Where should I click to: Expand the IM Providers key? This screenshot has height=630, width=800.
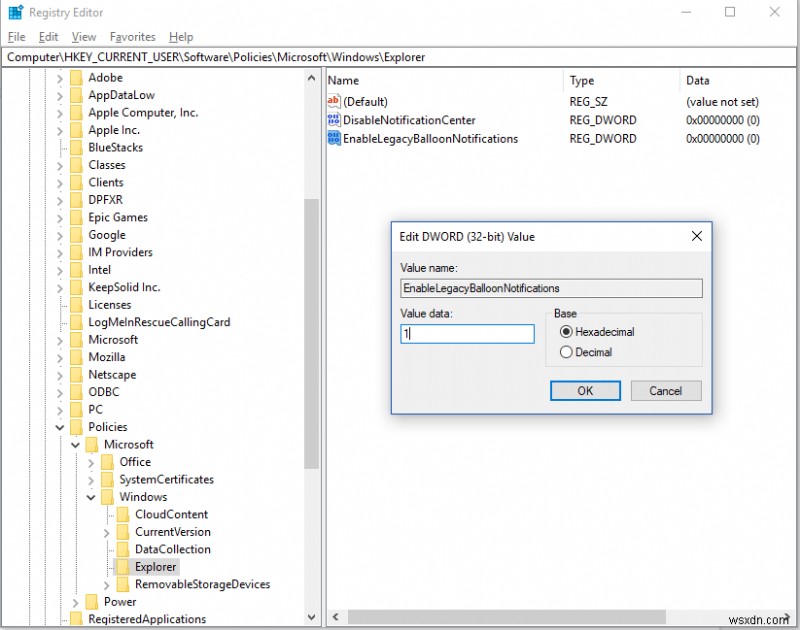pos(60,253)
